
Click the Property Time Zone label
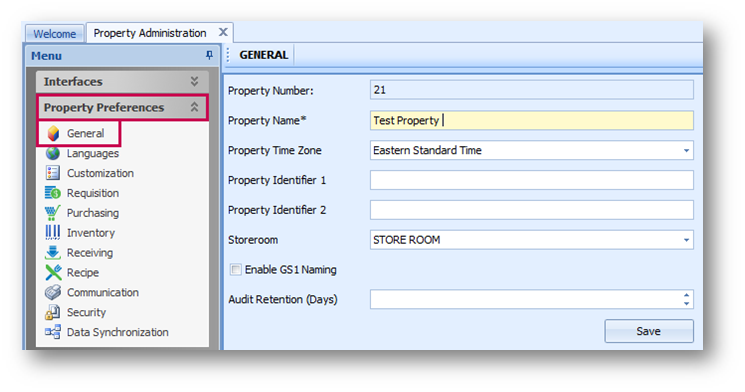[x=275, y=151]
